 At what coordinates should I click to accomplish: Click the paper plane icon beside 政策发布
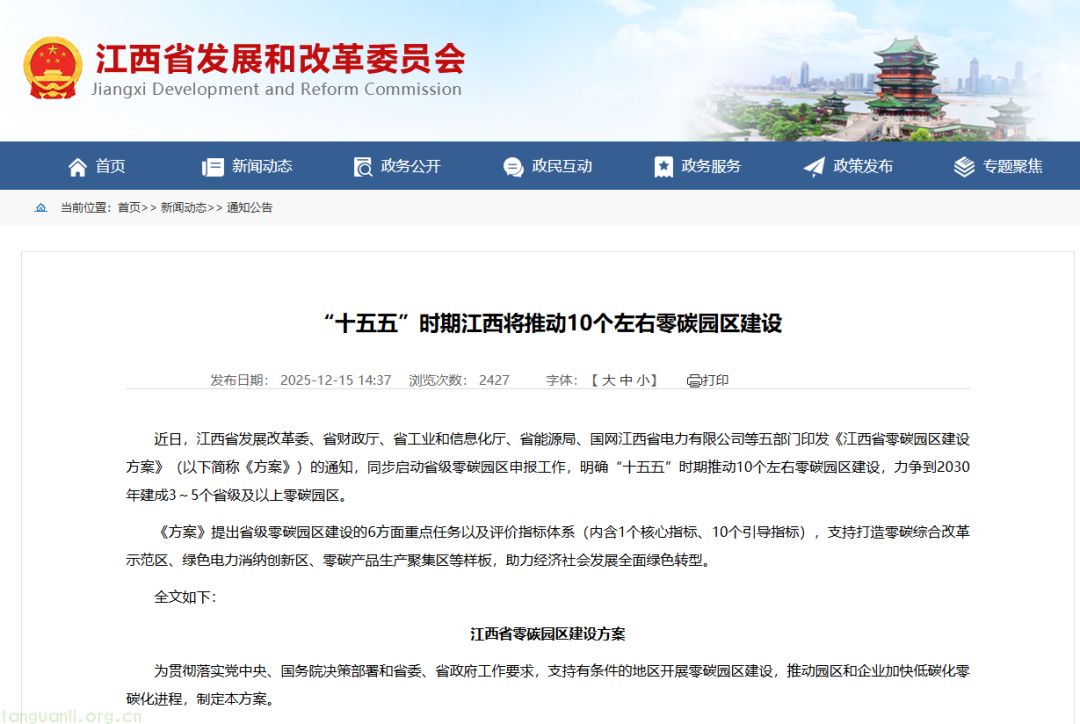pos(814,167)
